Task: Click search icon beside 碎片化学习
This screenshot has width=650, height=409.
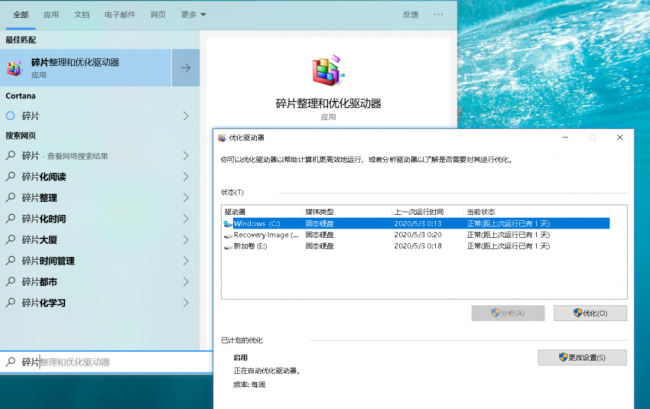Action: (10, 303)
